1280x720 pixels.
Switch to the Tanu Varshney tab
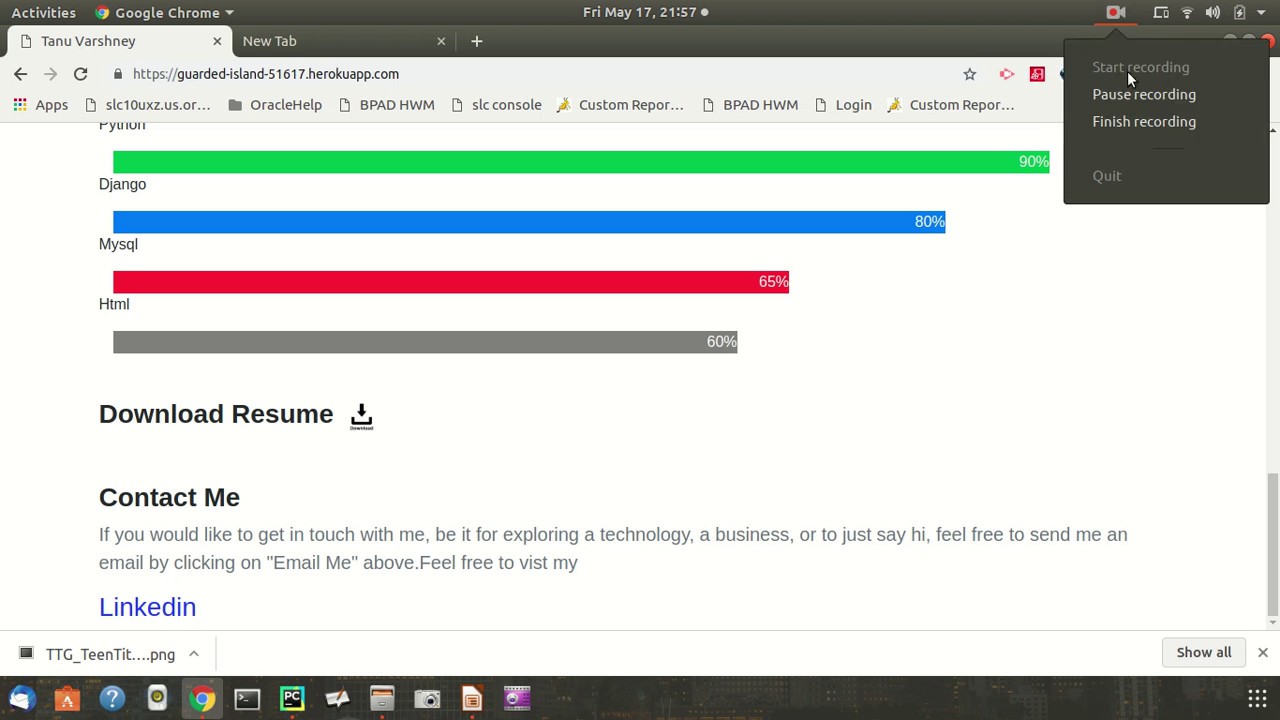(118, 41)
